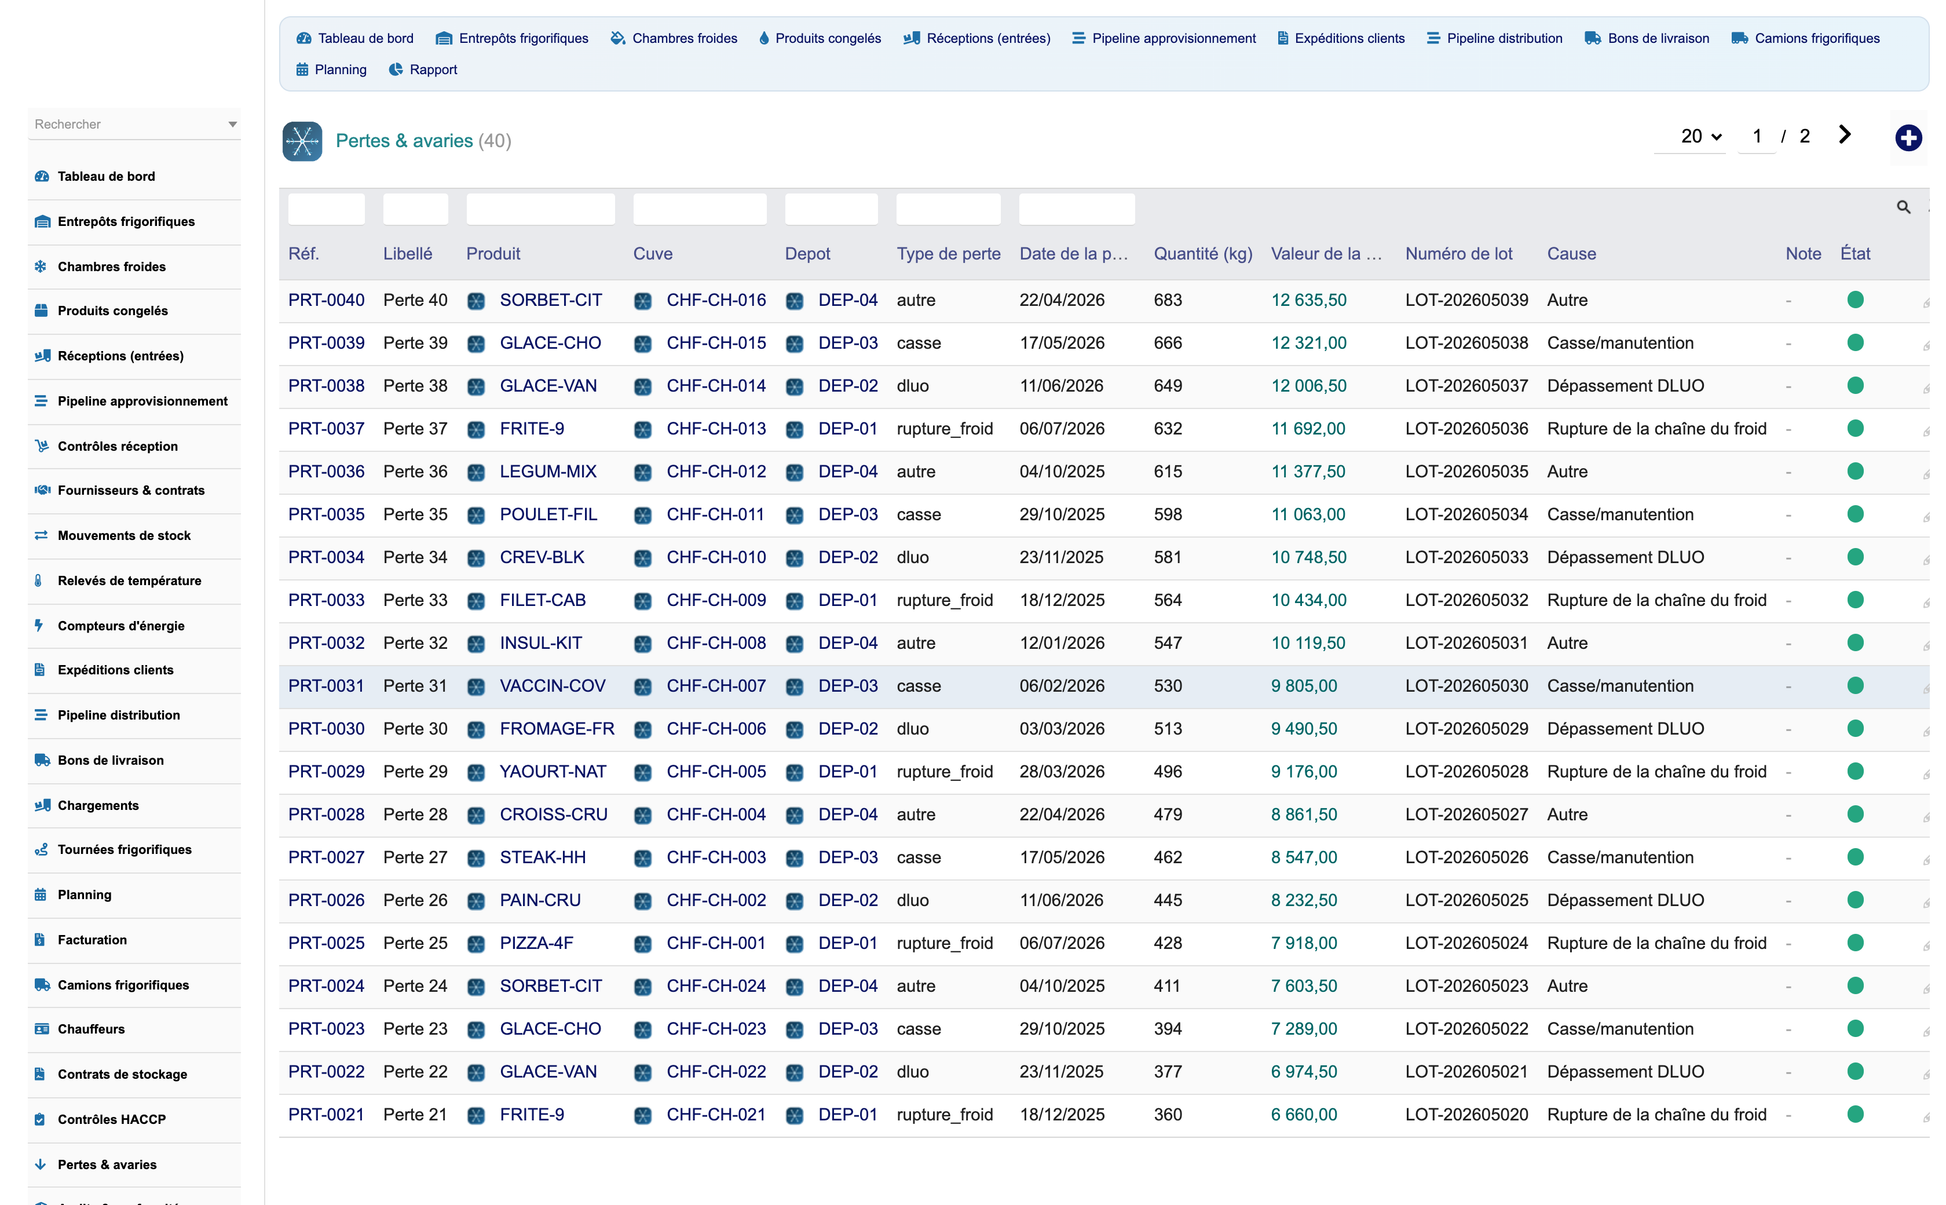Image resolution: width=1946 pixels, height=1205 pixels.
Task: Open Tableau de bord tab in top bar
Action: coord(355,38)
